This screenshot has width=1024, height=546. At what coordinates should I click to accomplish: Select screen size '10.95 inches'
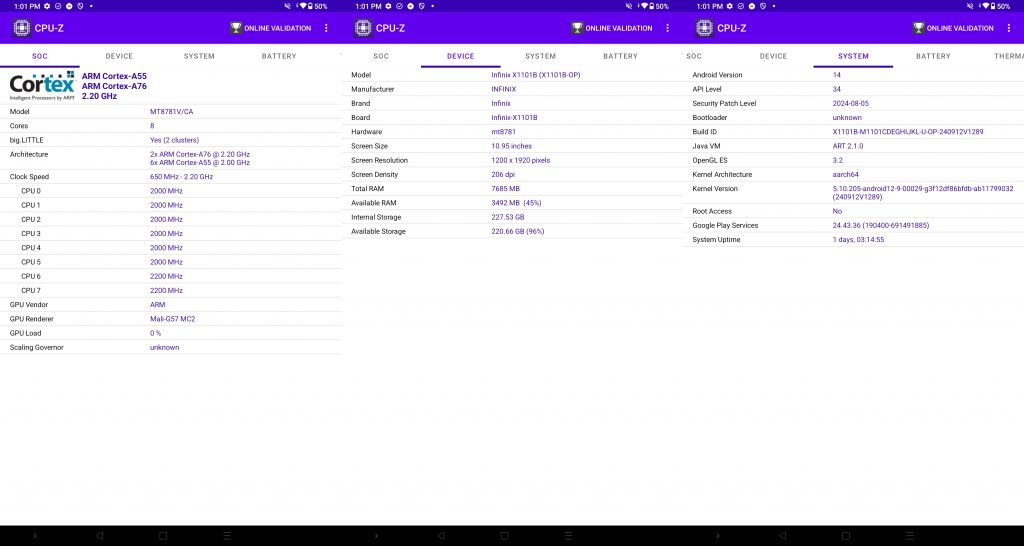511,146
